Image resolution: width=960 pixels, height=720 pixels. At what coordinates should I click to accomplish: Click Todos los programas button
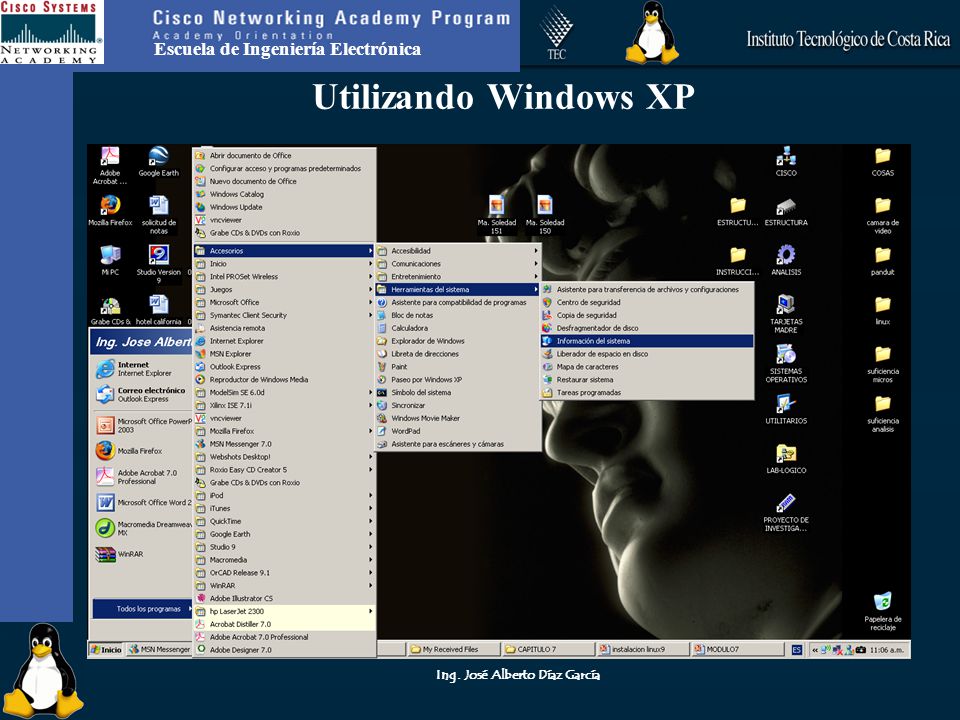click(x=143, y=609)
